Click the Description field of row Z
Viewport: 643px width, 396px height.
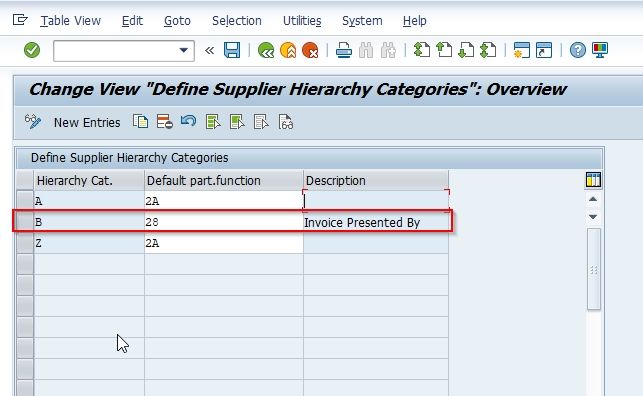[x=376, y=243]
